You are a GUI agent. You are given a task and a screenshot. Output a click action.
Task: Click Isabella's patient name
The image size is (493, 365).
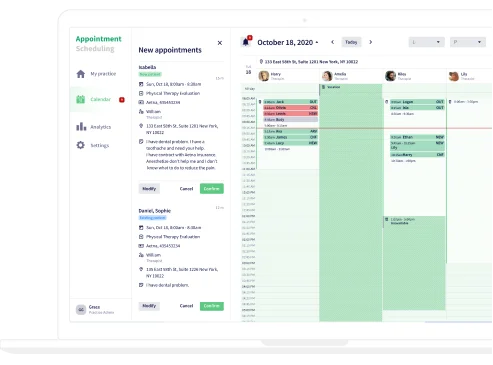pyautogui.click(x=147, y=67)
